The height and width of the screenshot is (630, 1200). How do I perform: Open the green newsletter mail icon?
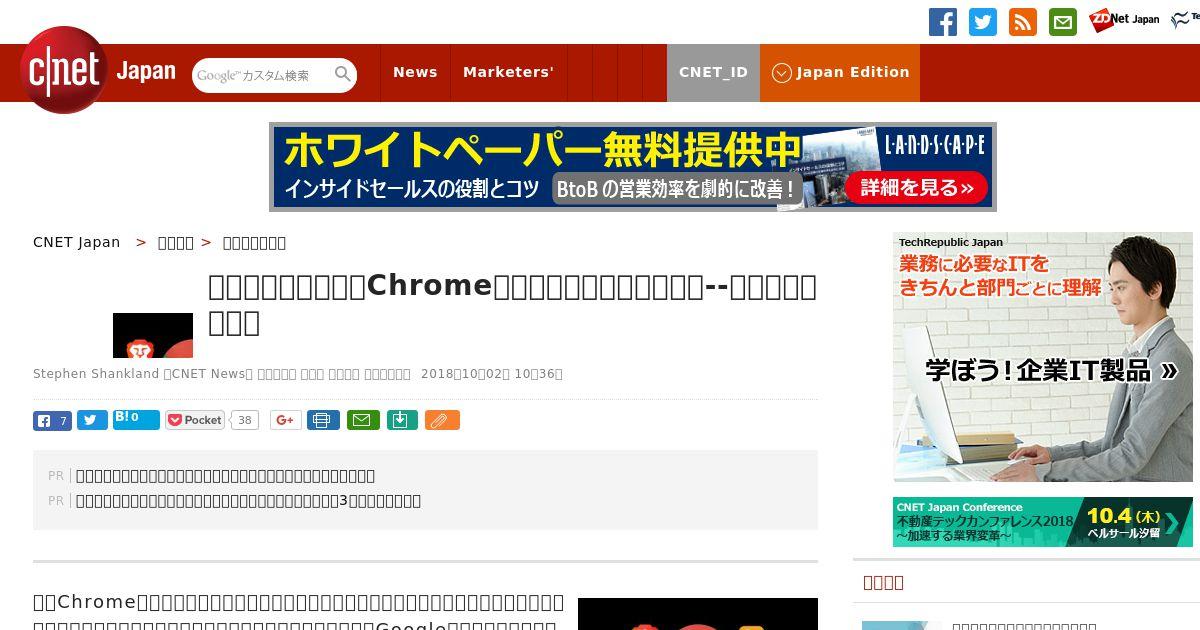1063,22
